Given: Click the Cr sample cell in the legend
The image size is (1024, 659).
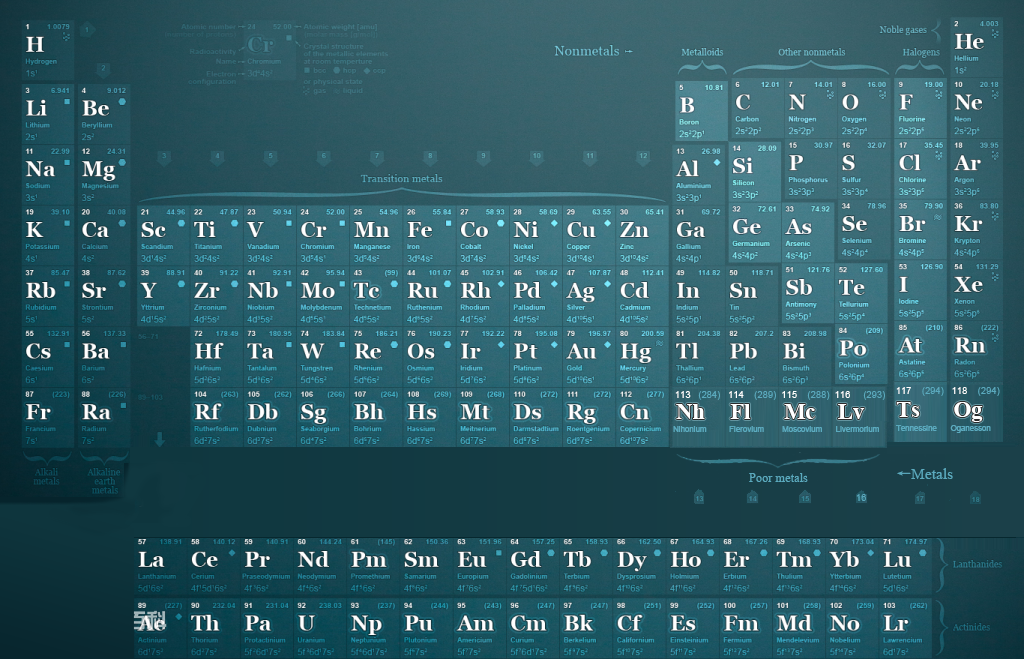Looking at the screenshot, I should point(260,46).
